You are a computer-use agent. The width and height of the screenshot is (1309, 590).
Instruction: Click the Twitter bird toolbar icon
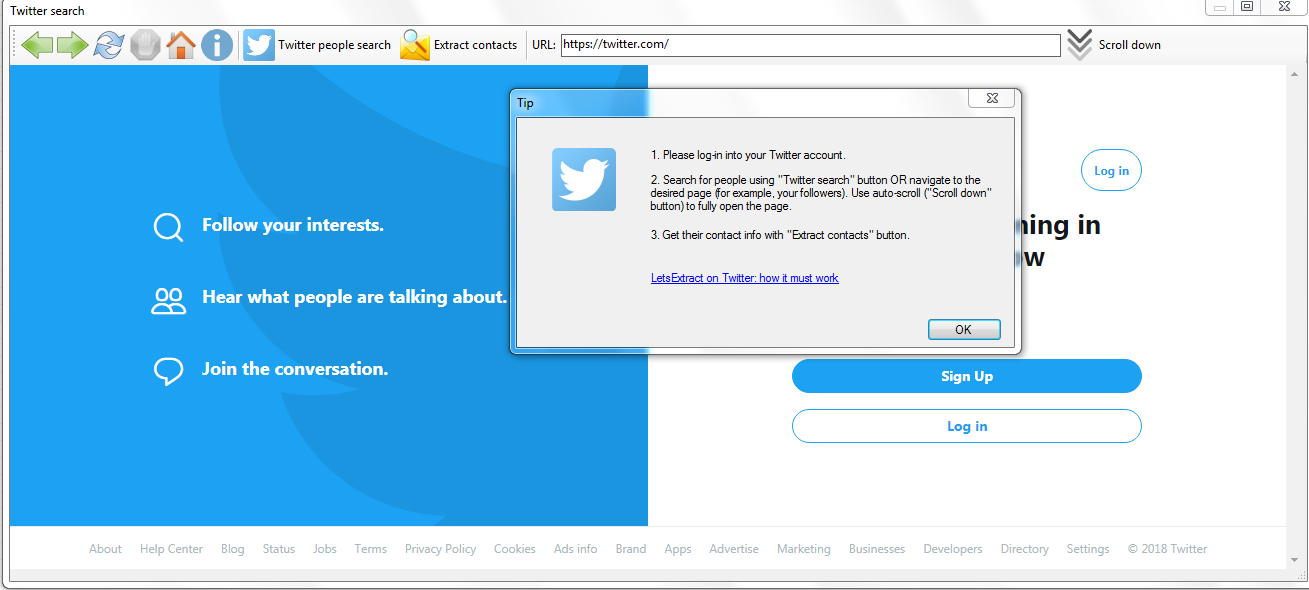click(x=259, y=45)
